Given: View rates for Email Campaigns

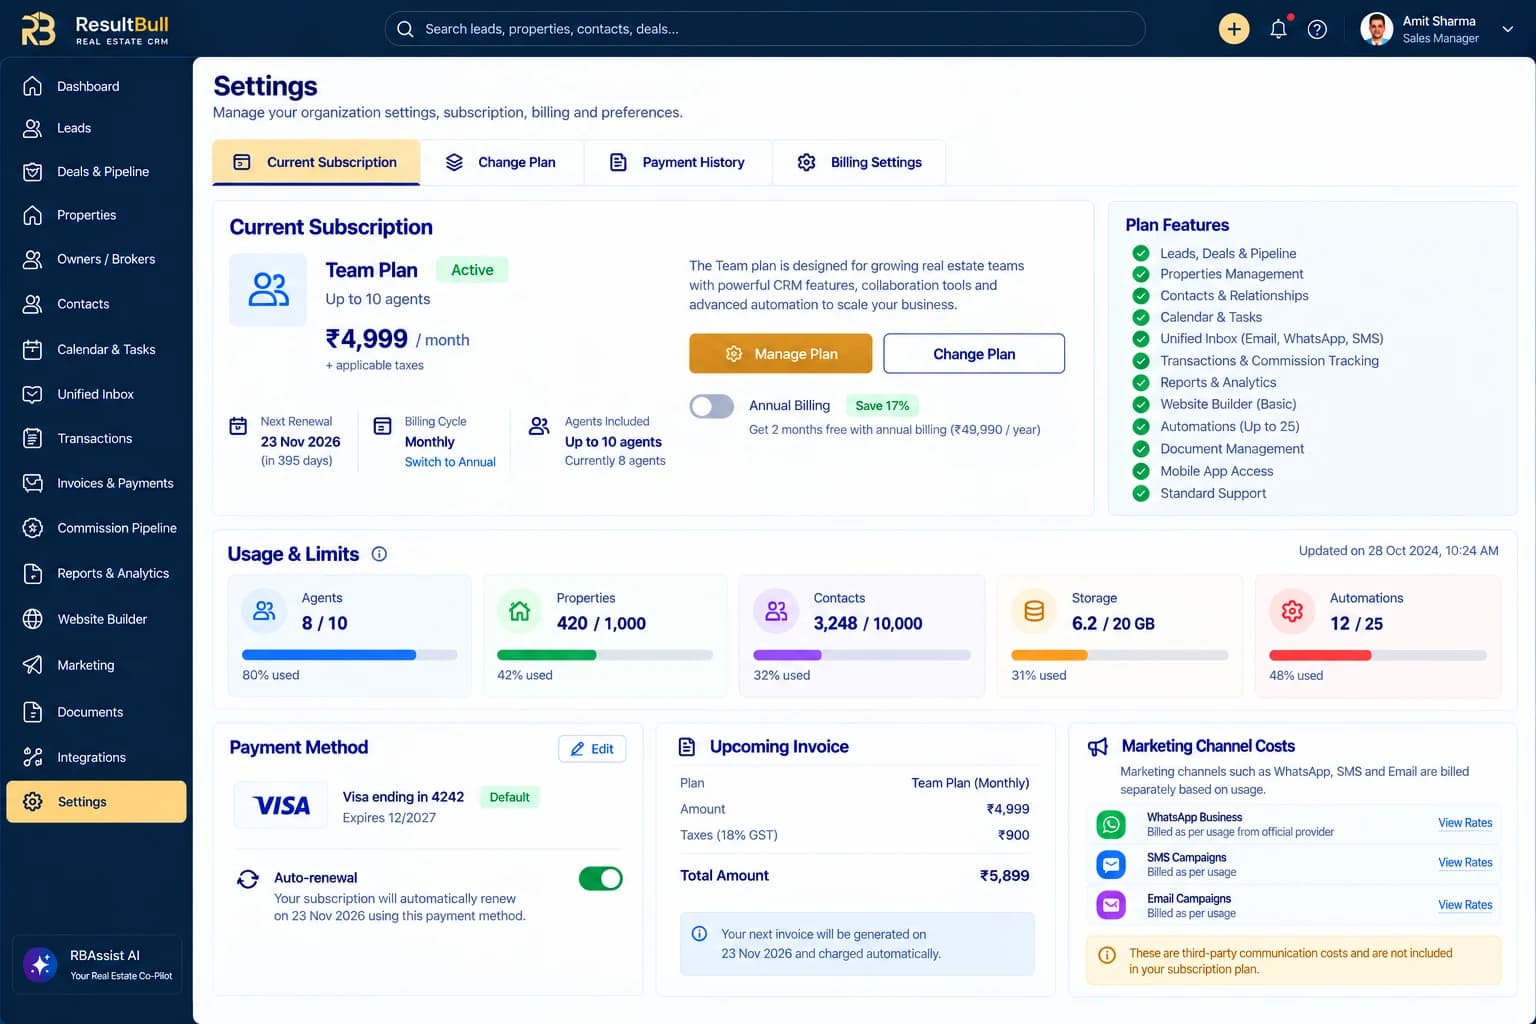Looking at the screenshot, I should click(x=1465, y=905).
